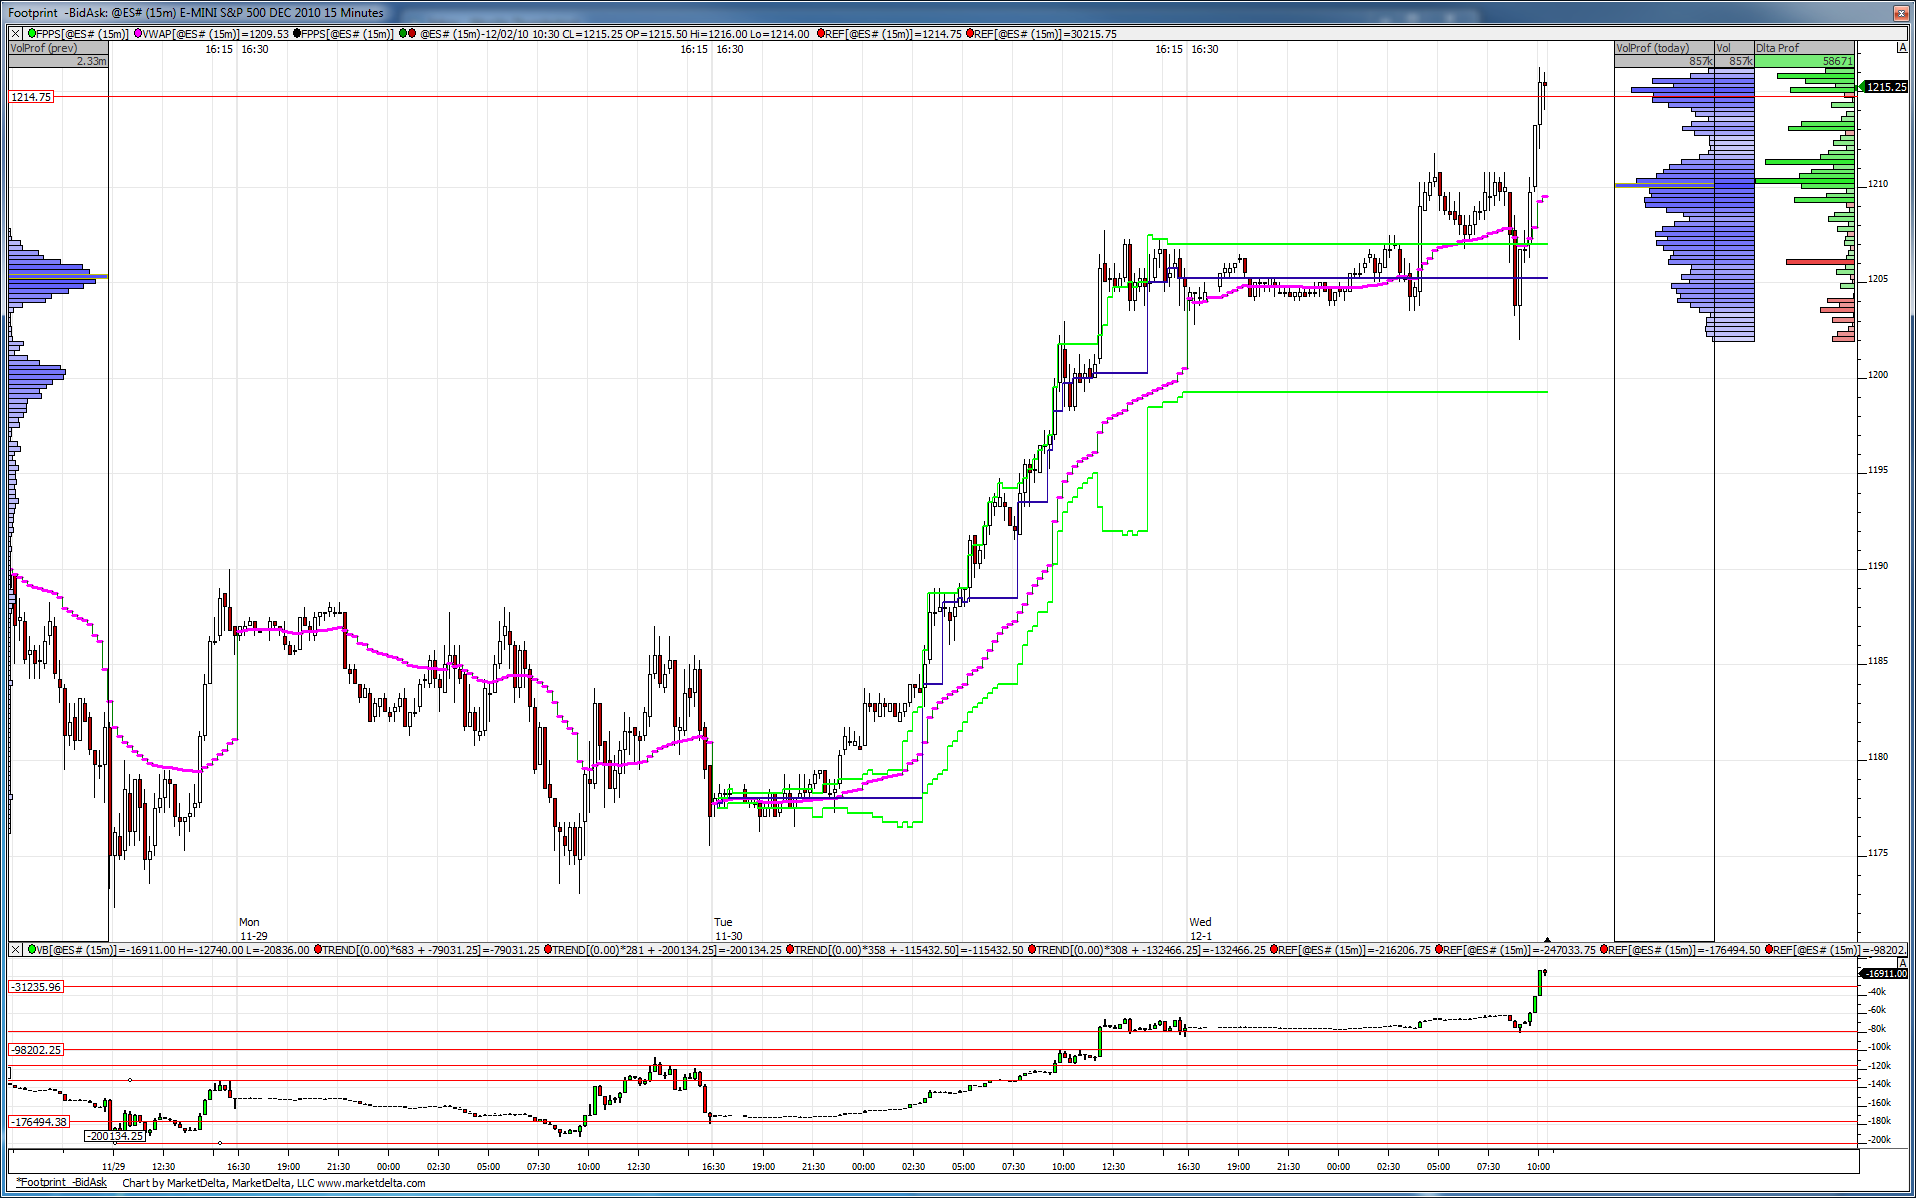The image size is (1916, 1198).
Task: Click the black FPPS indicator dot
Action: [297, 33]
